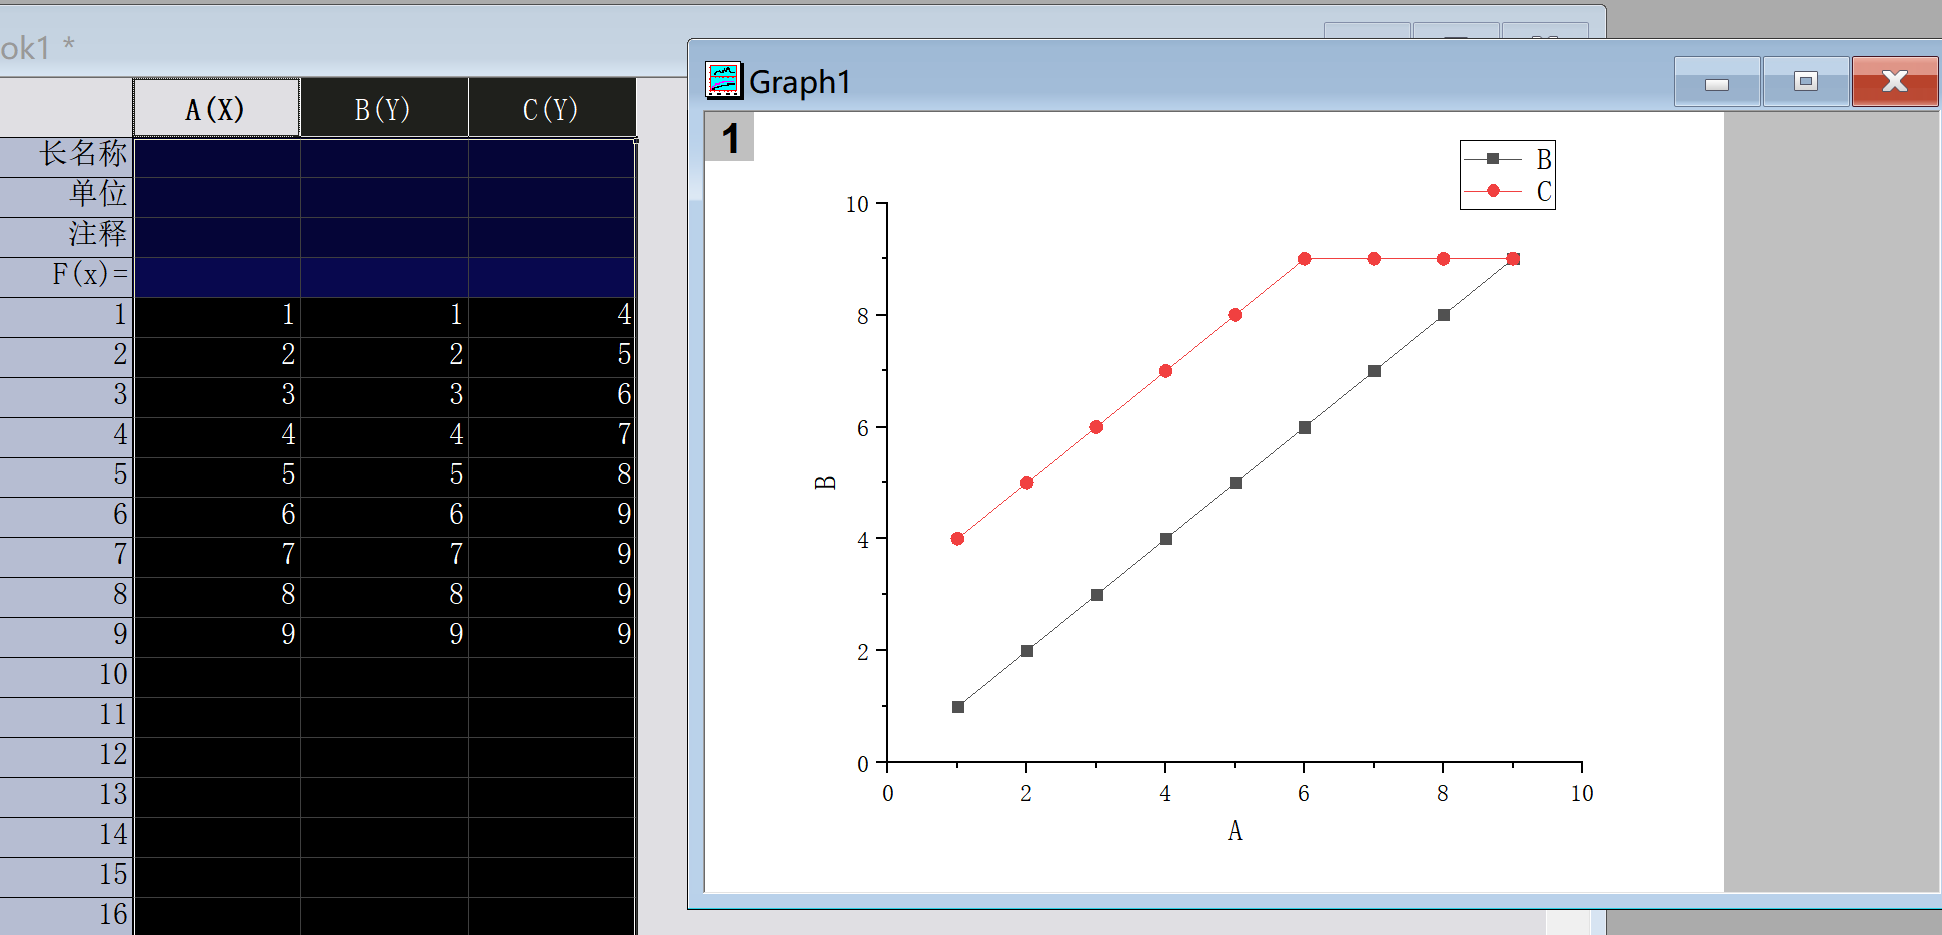The width and height of the screenshot is (1942, 935).
Task: Maximize the Graph1 window
Action: (1805, 82)
